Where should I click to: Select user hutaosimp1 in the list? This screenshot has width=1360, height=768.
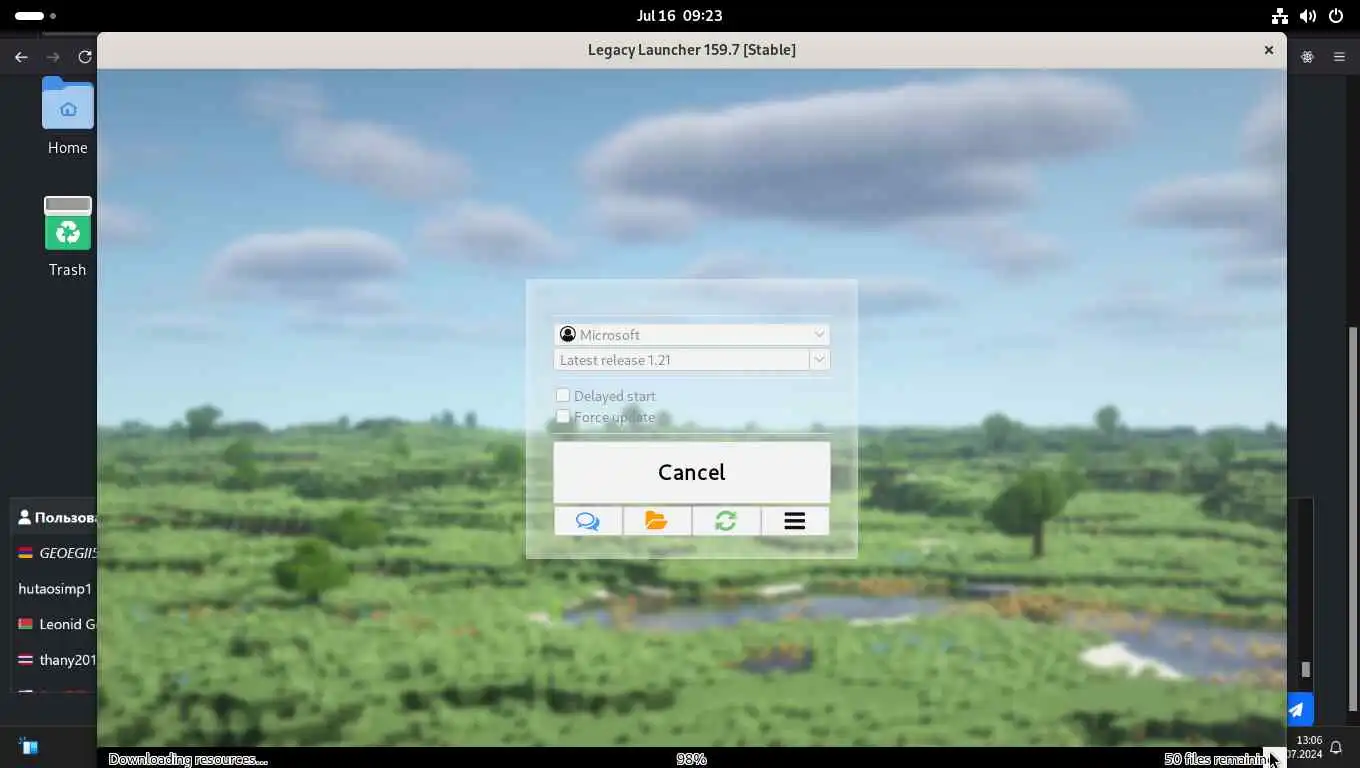(x=55, y=589)
